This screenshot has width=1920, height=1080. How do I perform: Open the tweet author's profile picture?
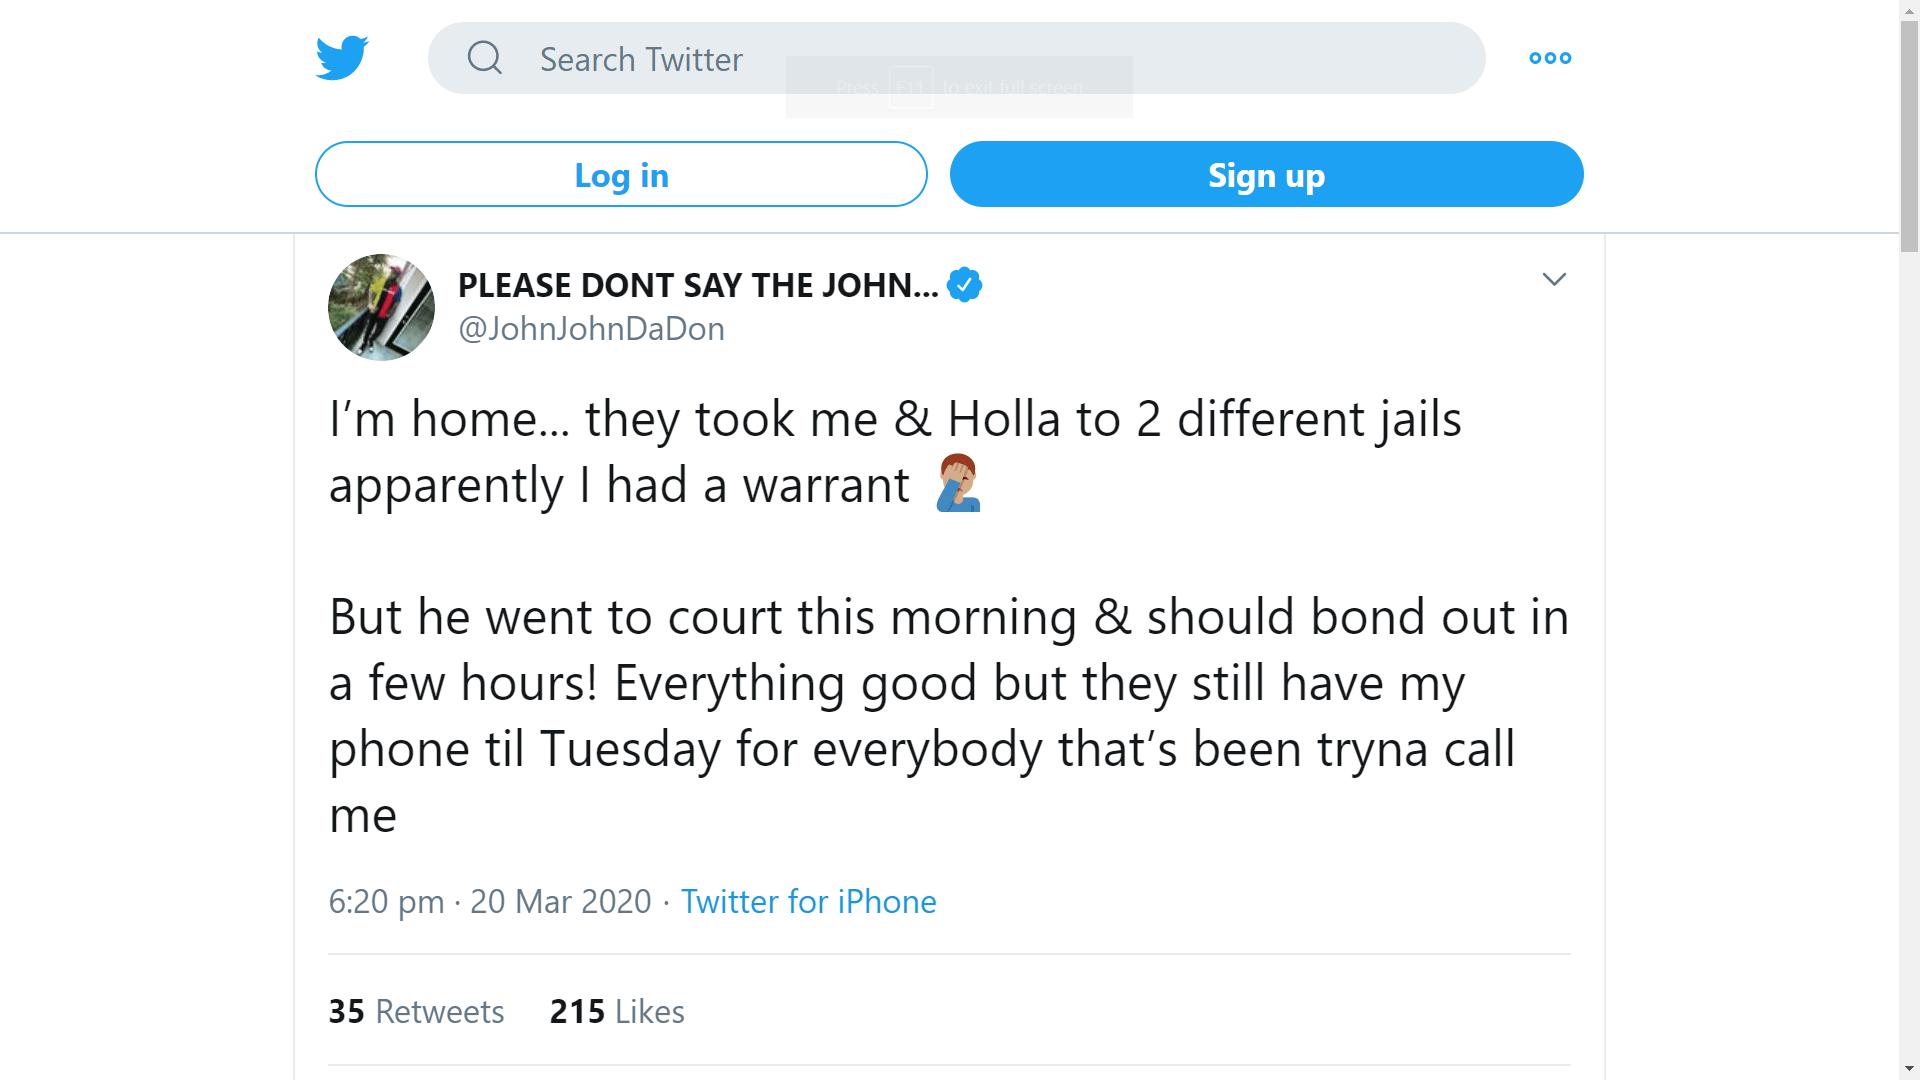pos(381,307)
